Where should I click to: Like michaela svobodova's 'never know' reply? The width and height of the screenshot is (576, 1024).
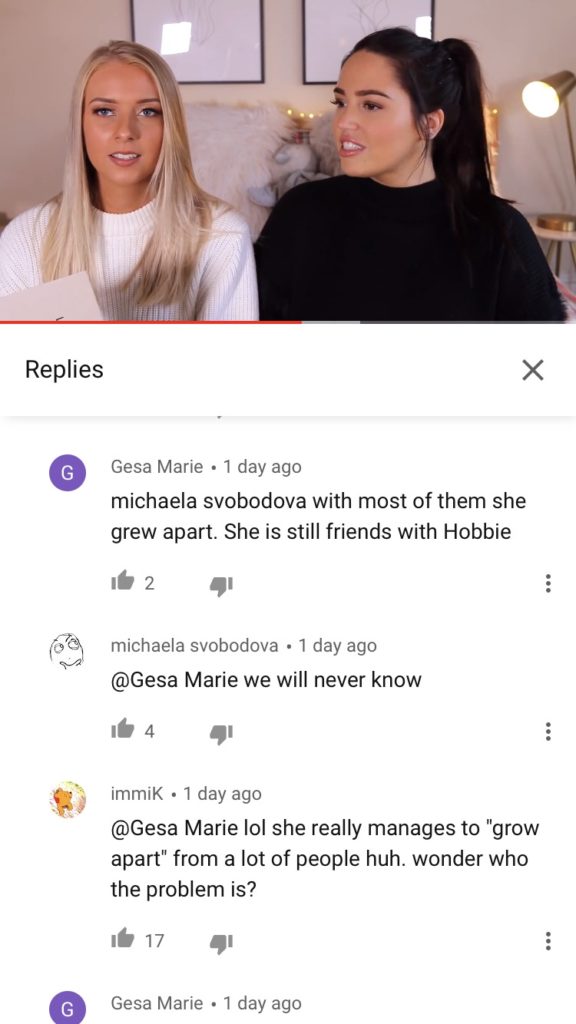coord(123,731)
